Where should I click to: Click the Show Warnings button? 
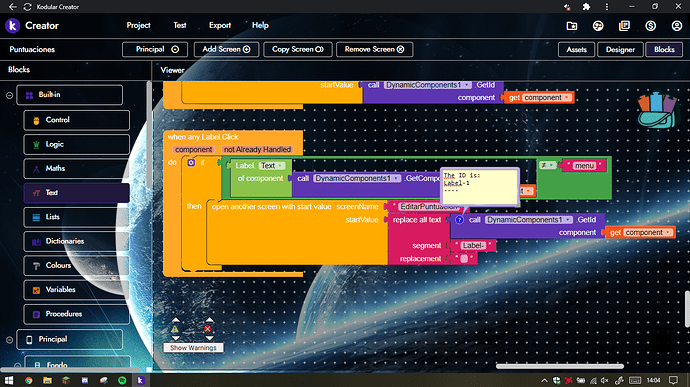(193, 348)
